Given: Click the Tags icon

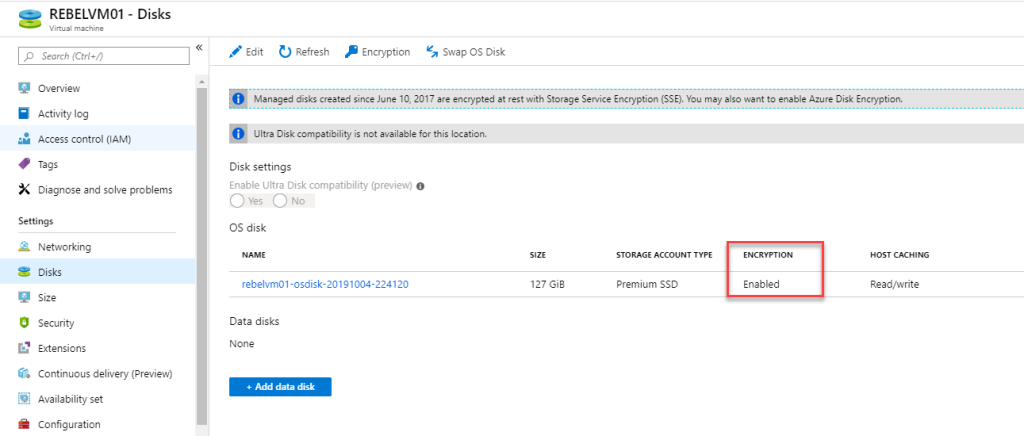Looking at the screenshot, I should pyautogui.click(x=25, y=164).
